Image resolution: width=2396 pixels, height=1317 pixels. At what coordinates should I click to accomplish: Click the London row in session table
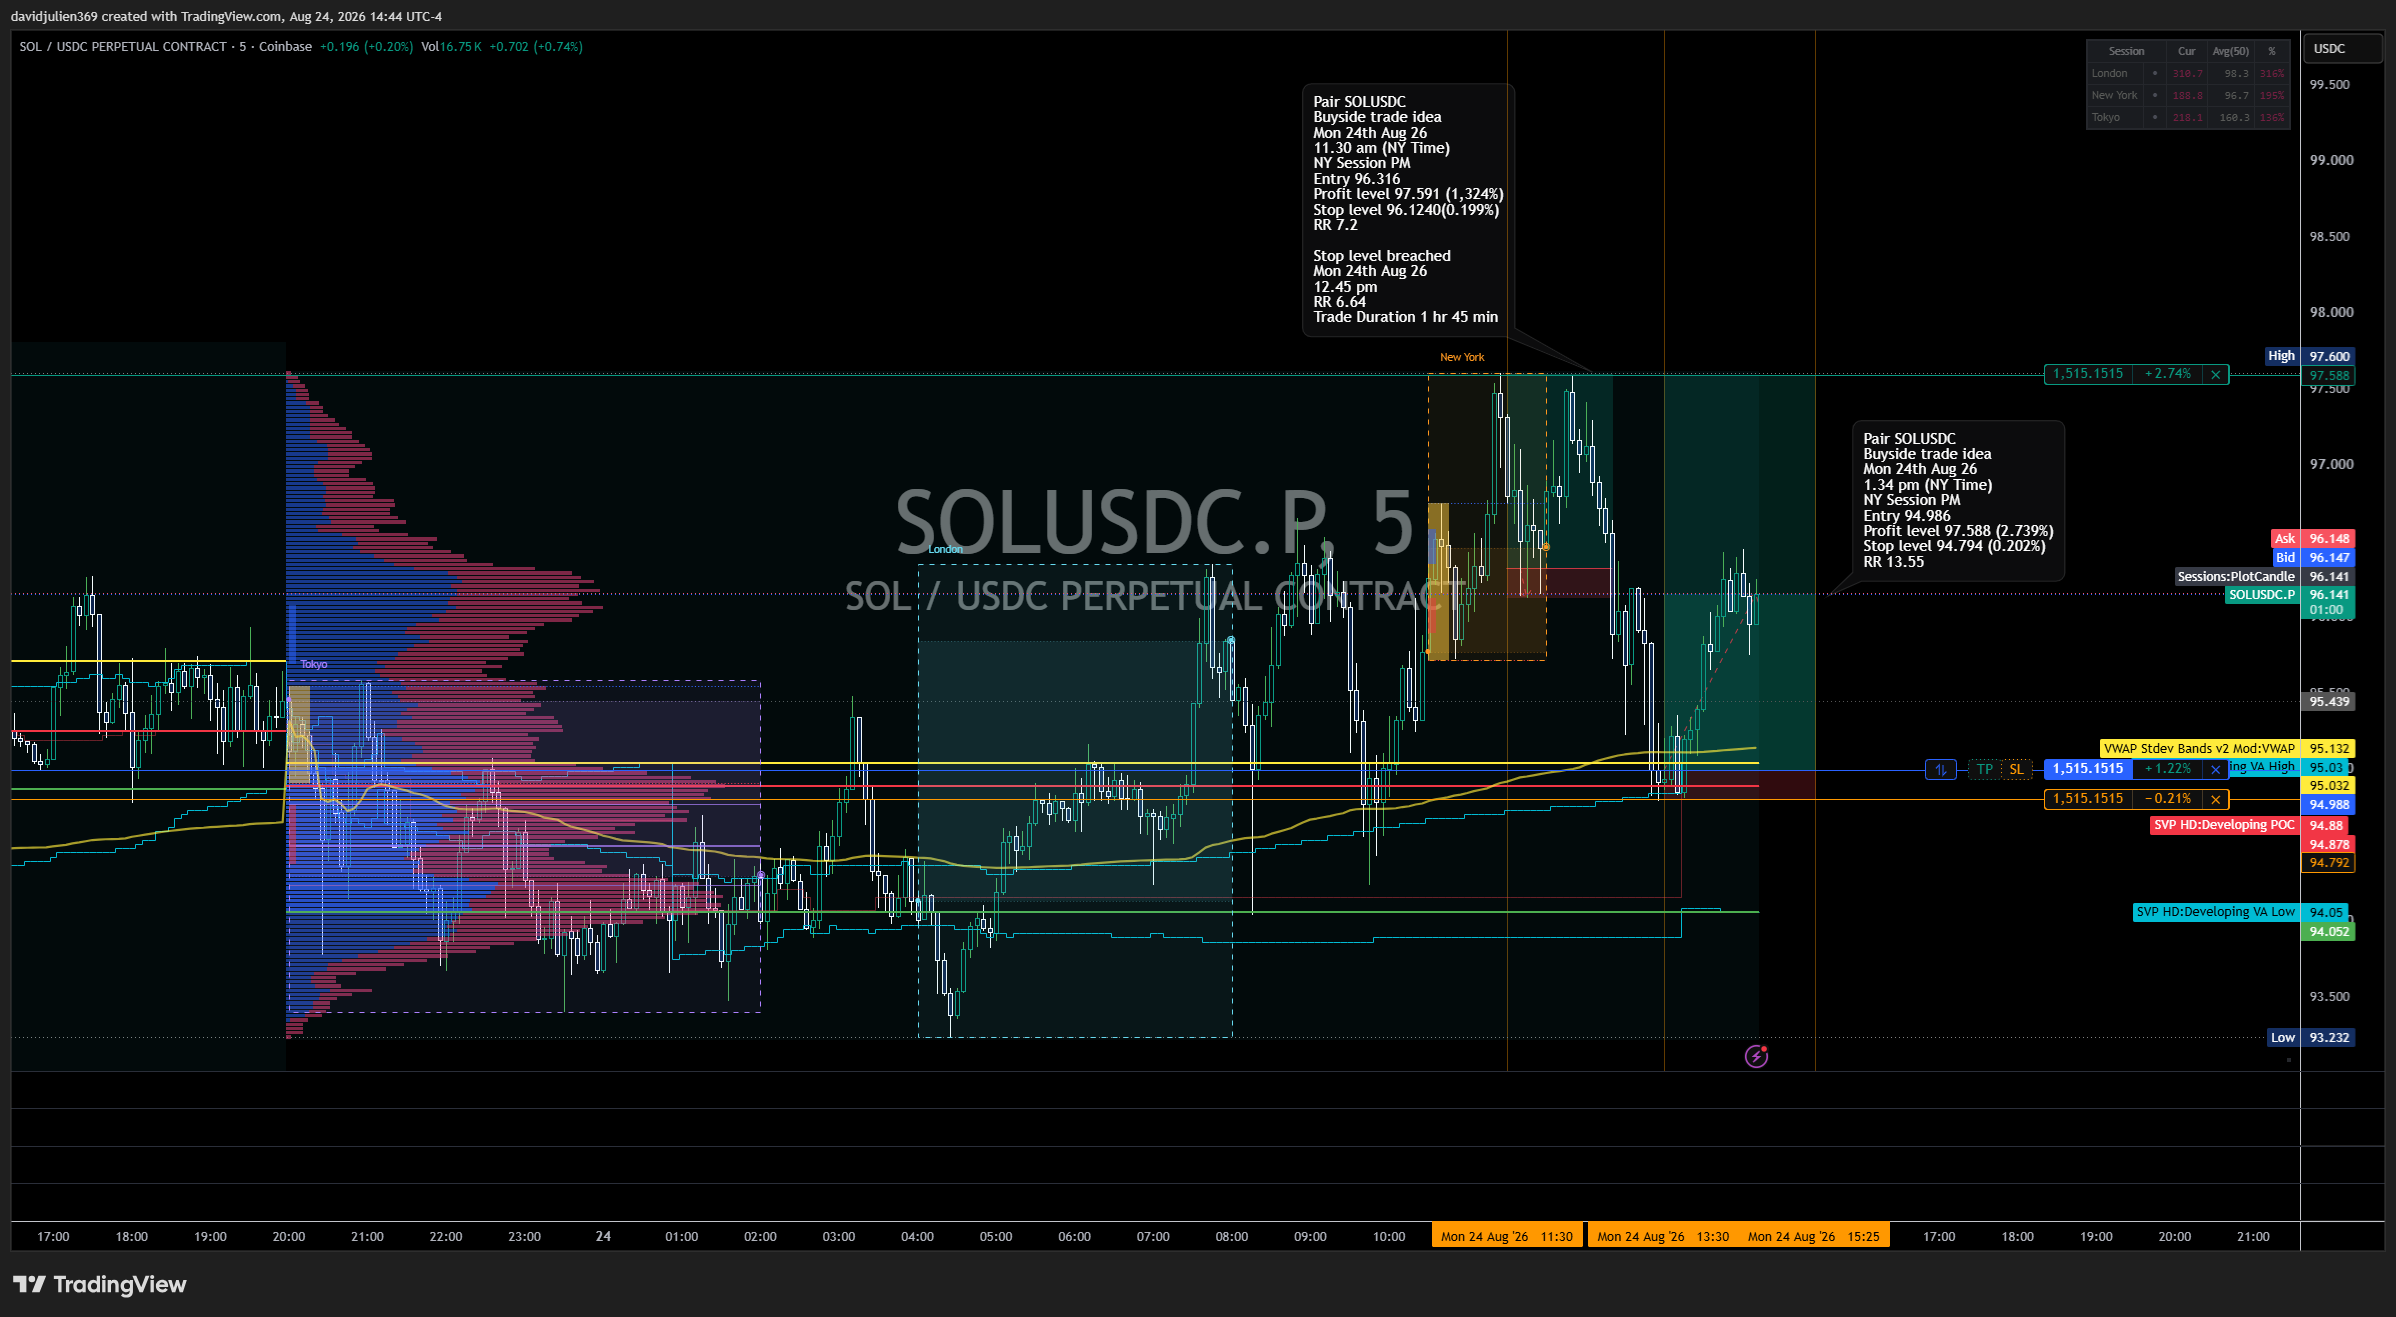tap(2187, 73)
